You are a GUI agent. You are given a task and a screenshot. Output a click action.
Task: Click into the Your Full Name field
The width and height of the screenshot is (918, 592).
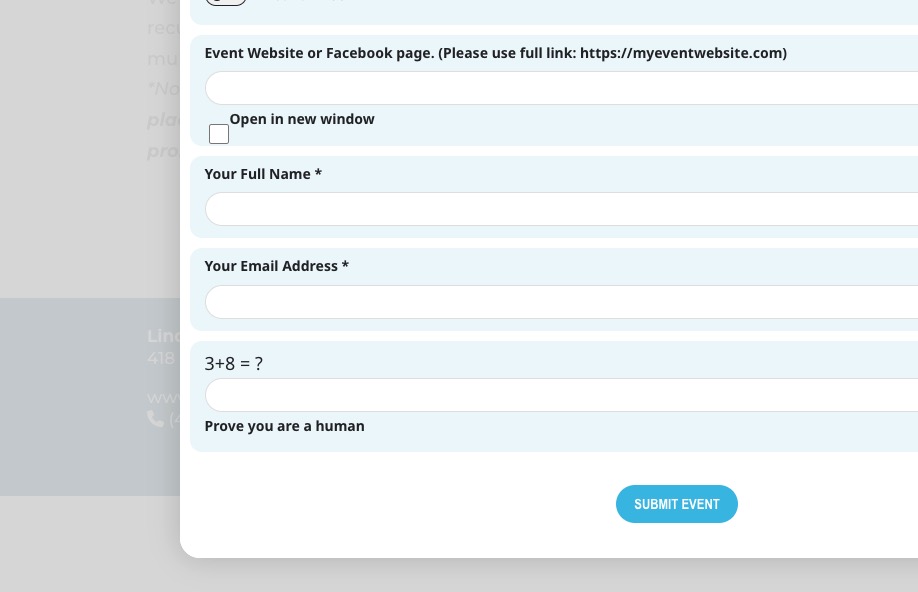tap(560, 209)
